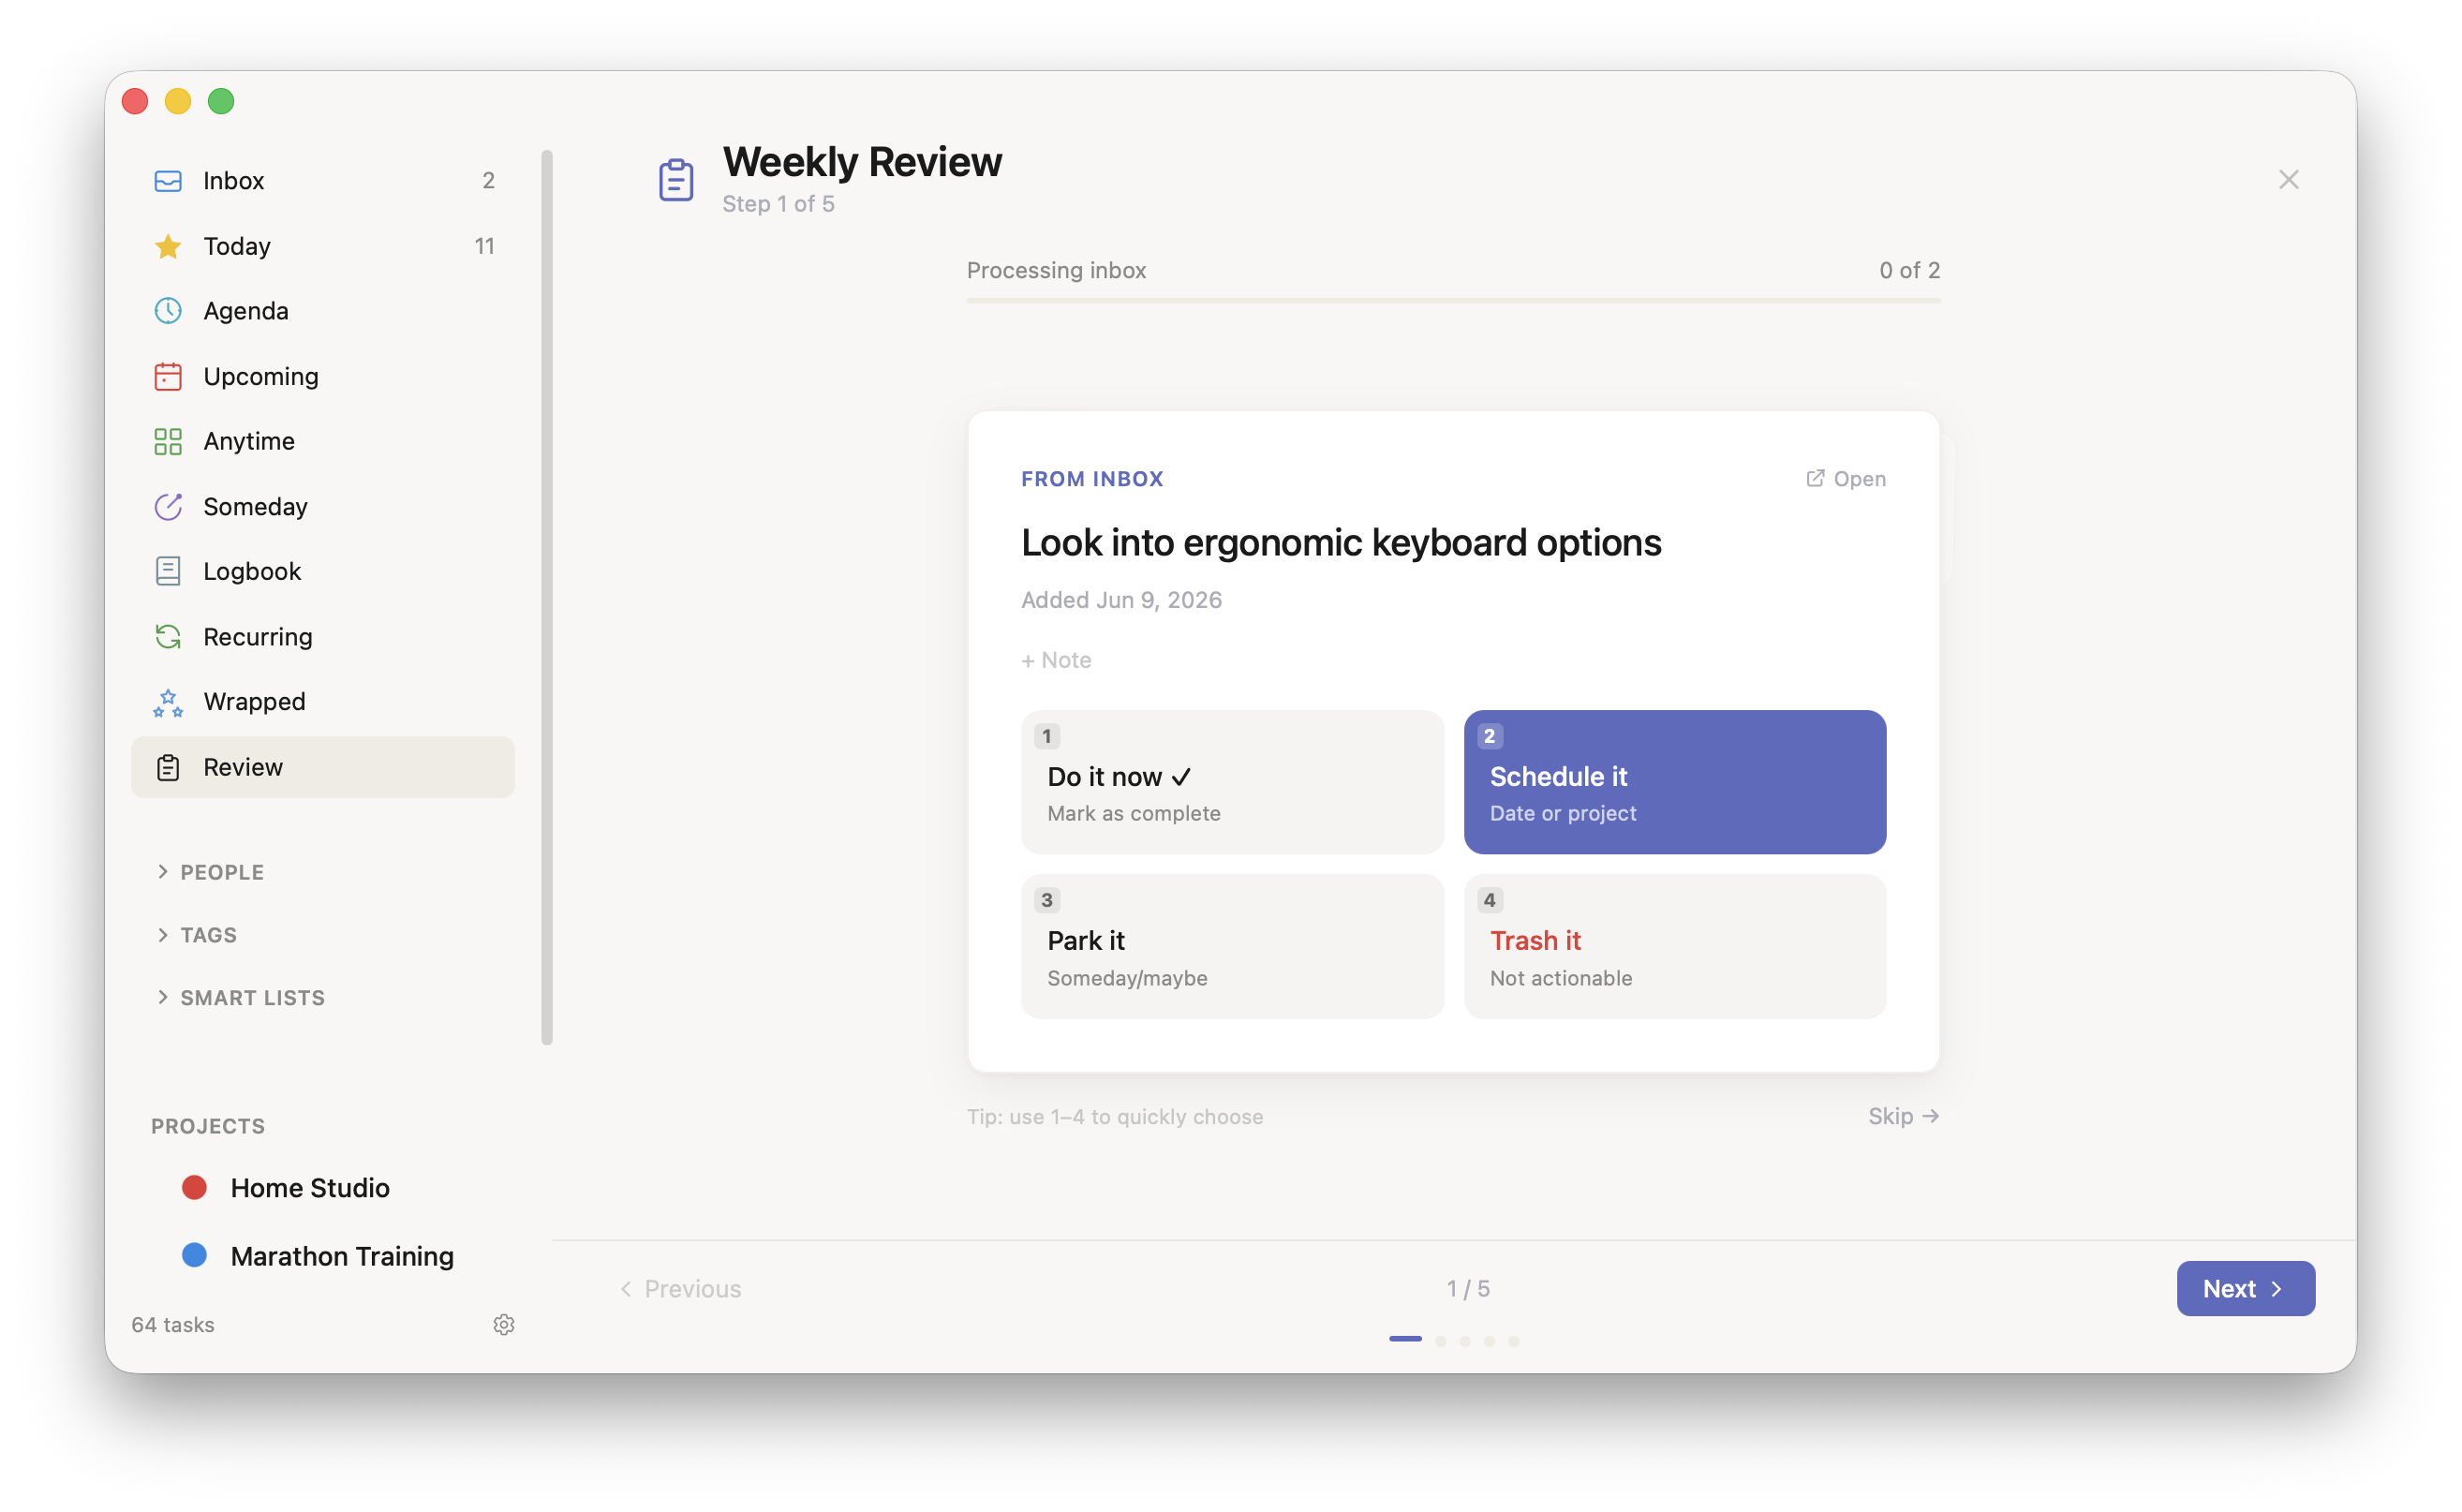Click the last step indicator dot
Viewport: 2462px width, 1512px height.
tap(1514, 1341)
